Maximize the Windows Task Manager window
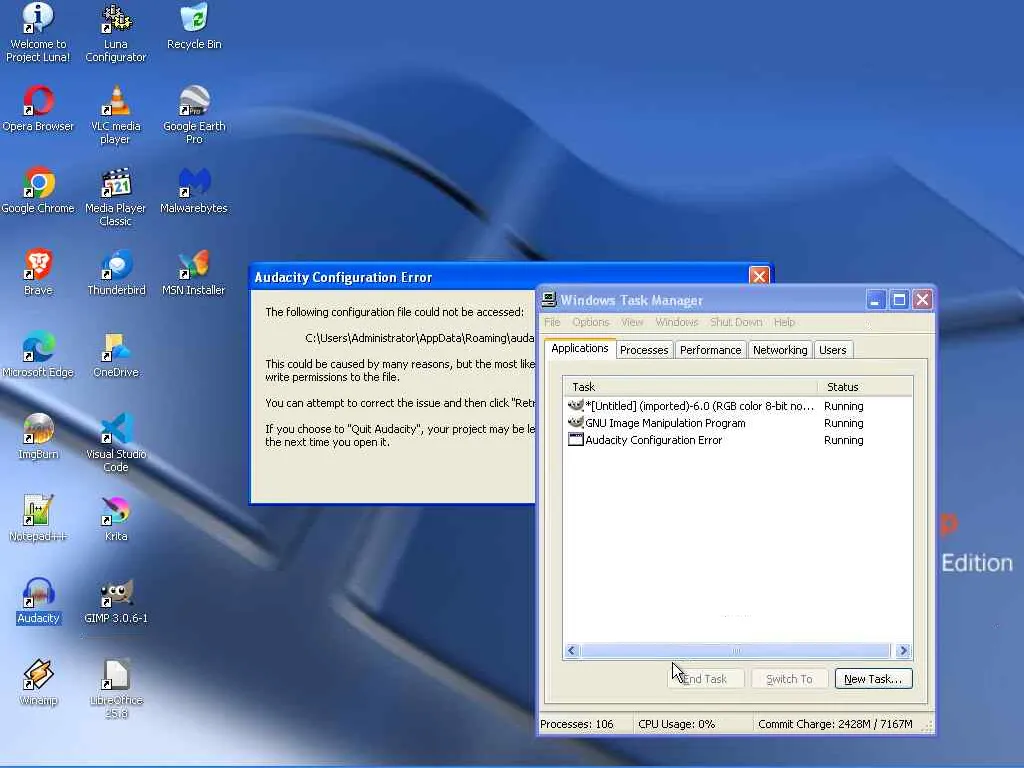Viewport: 1024px width, 768px height. click(x=899, y=300)
